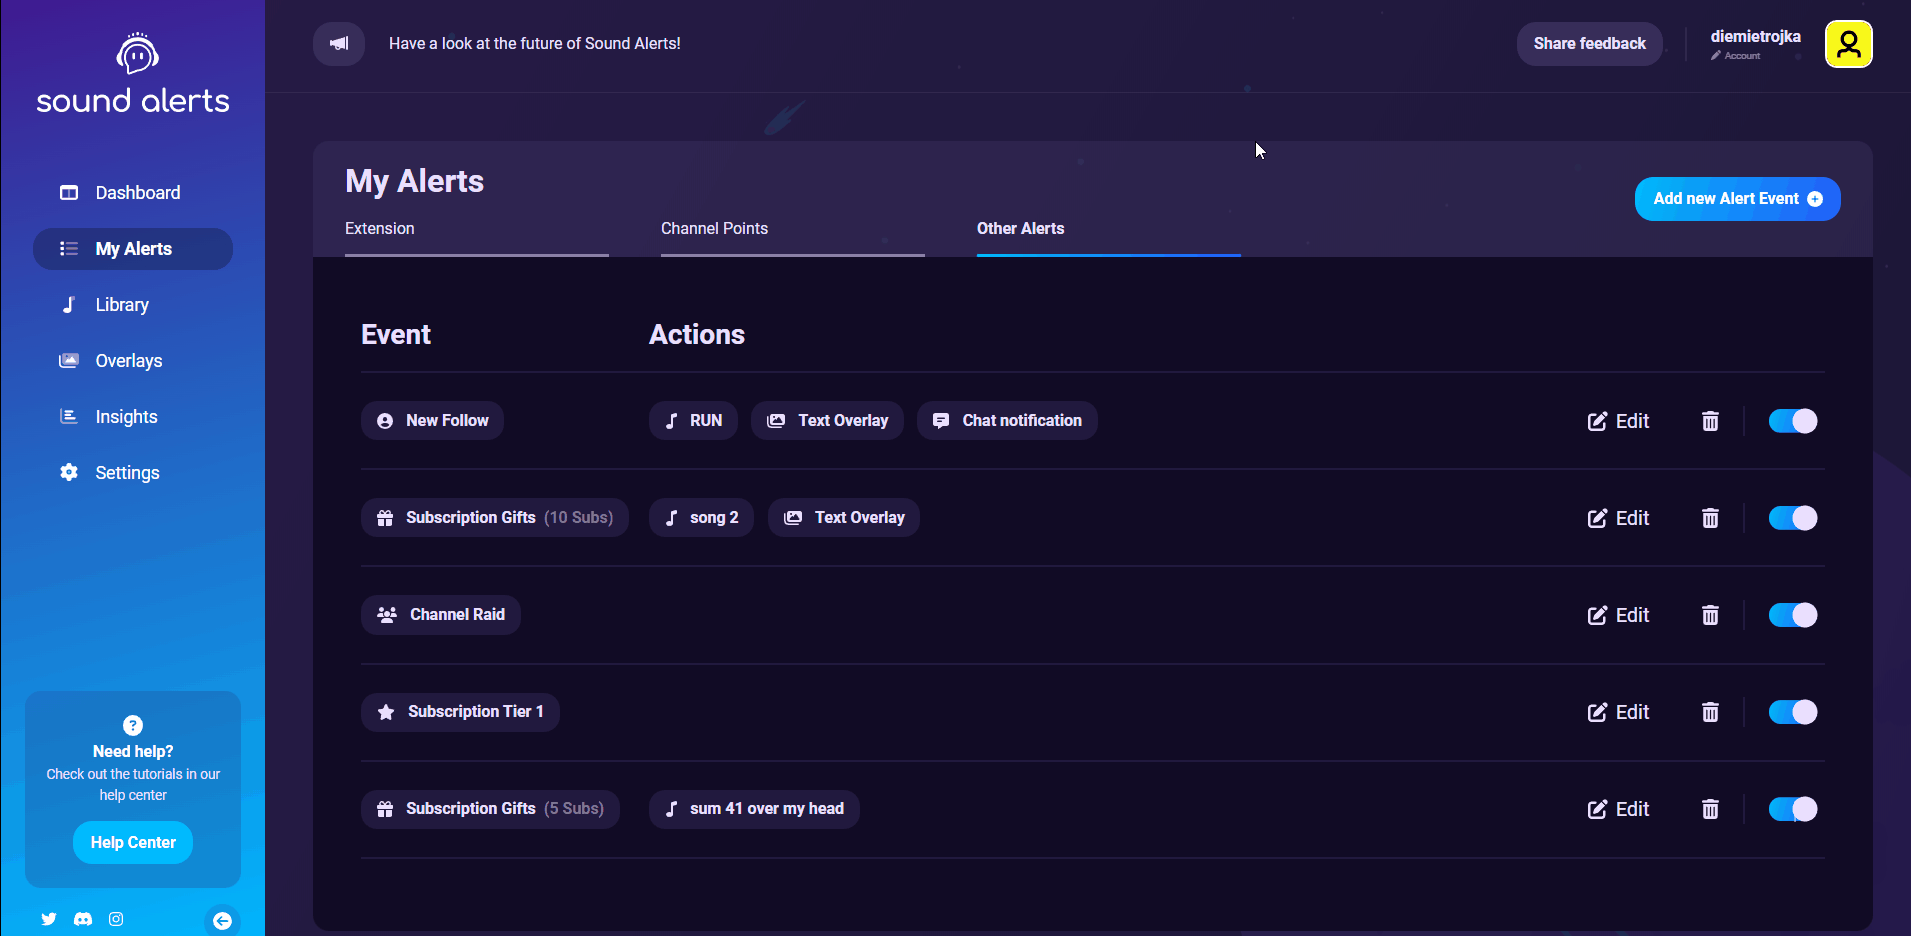Open the Help Center button

pyautogui.click(x=133, y=843)
